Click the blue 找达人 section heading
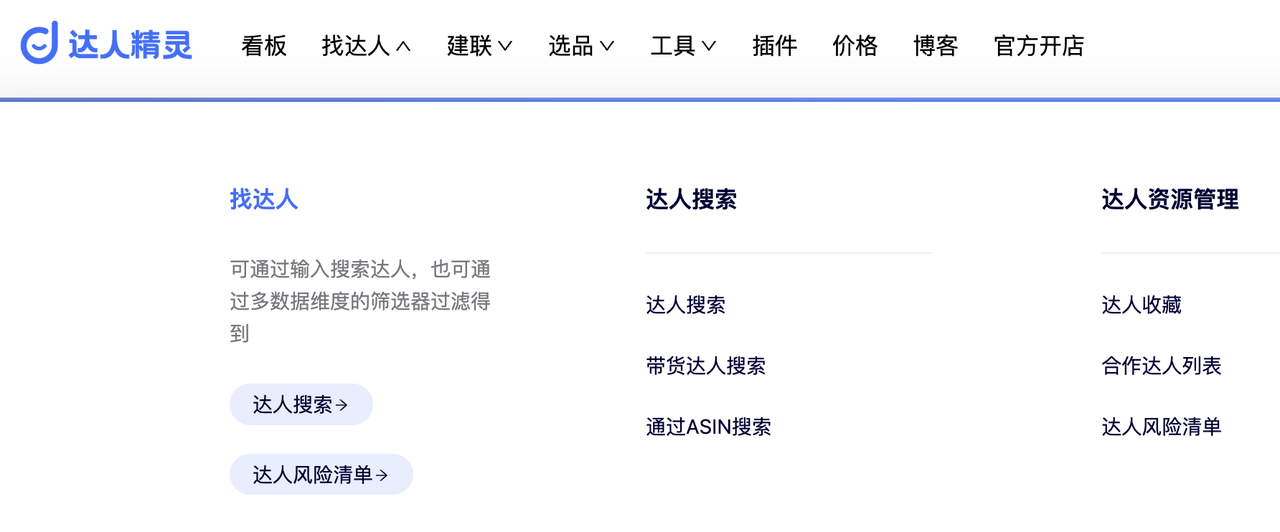Image resolution: width=1280 pixels, height=532 pixels. 264,199
